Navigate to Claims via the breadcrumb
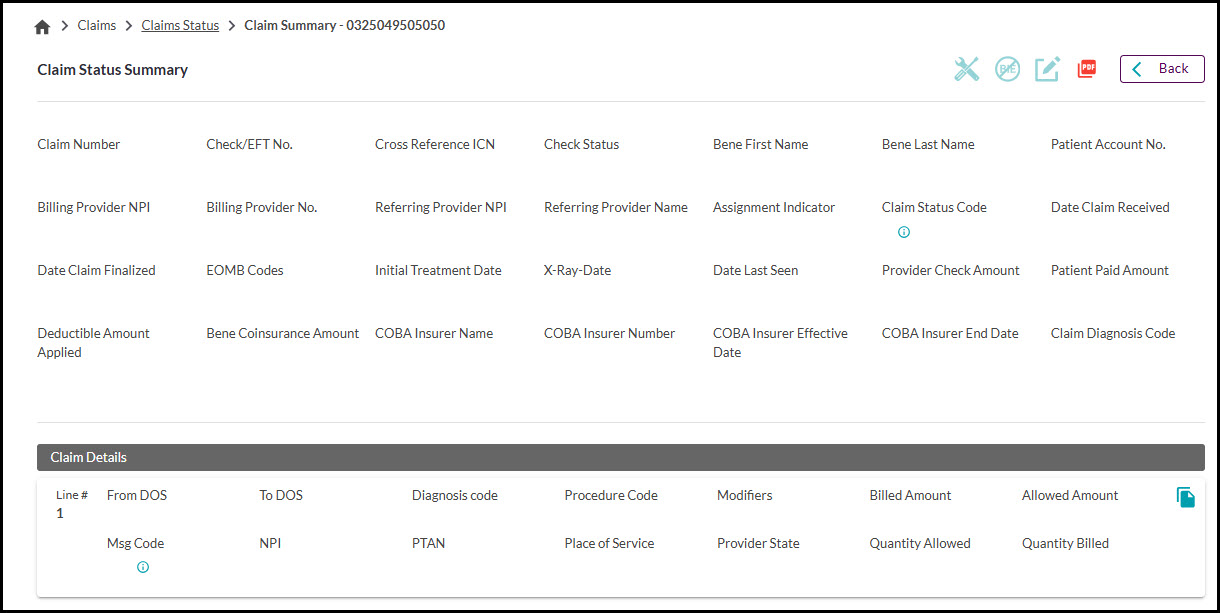The image size is (1220, 613). [x=97, y=25]
